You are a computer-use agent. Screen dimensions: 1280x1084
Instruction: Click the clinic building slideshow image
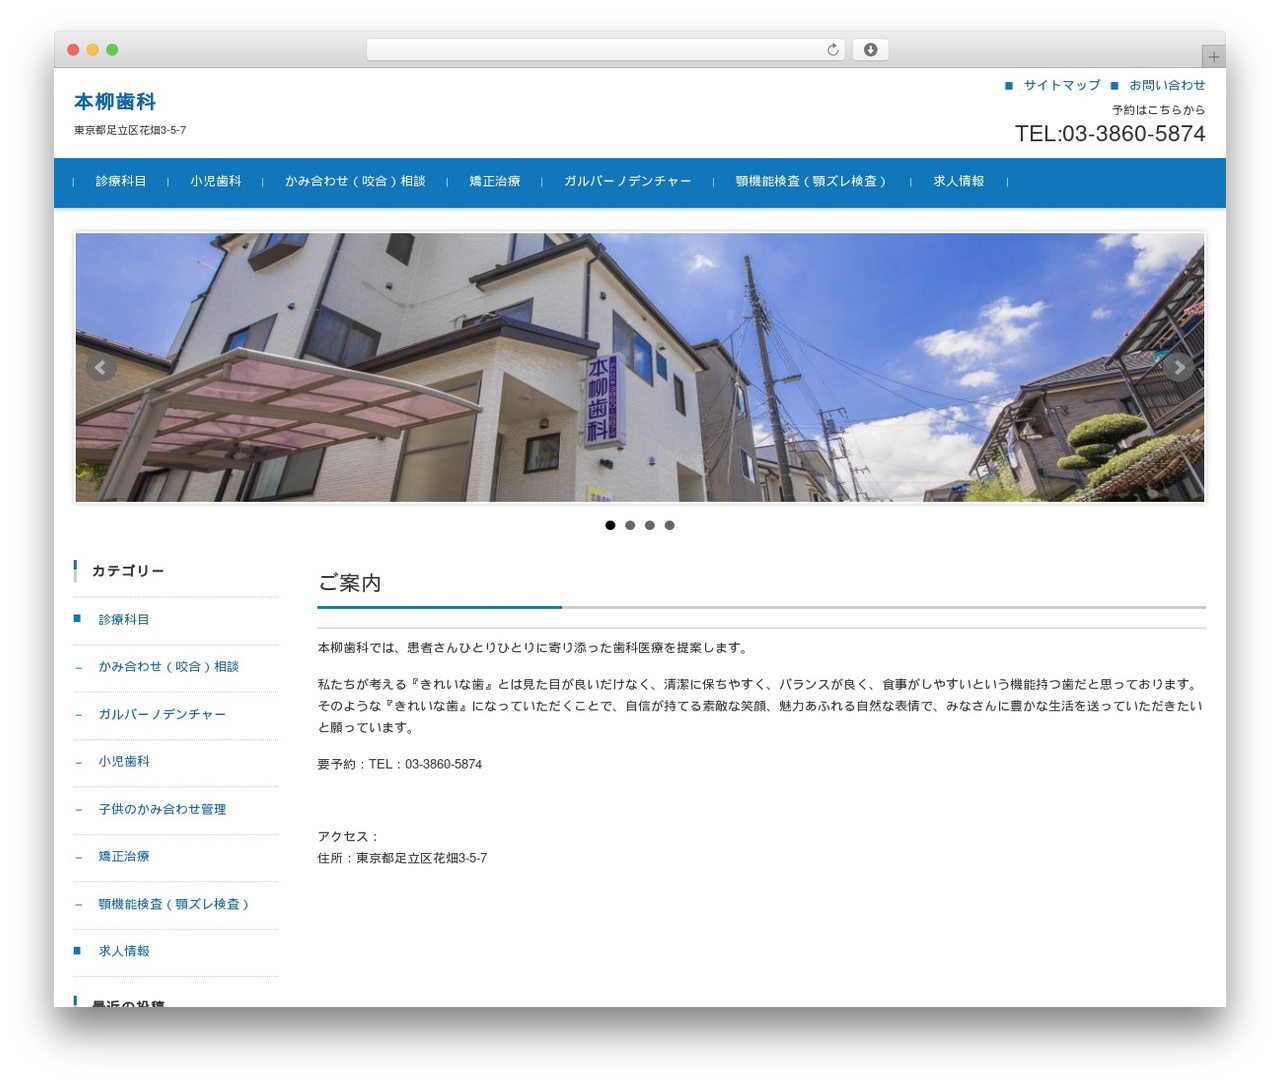tap(640, 367)
